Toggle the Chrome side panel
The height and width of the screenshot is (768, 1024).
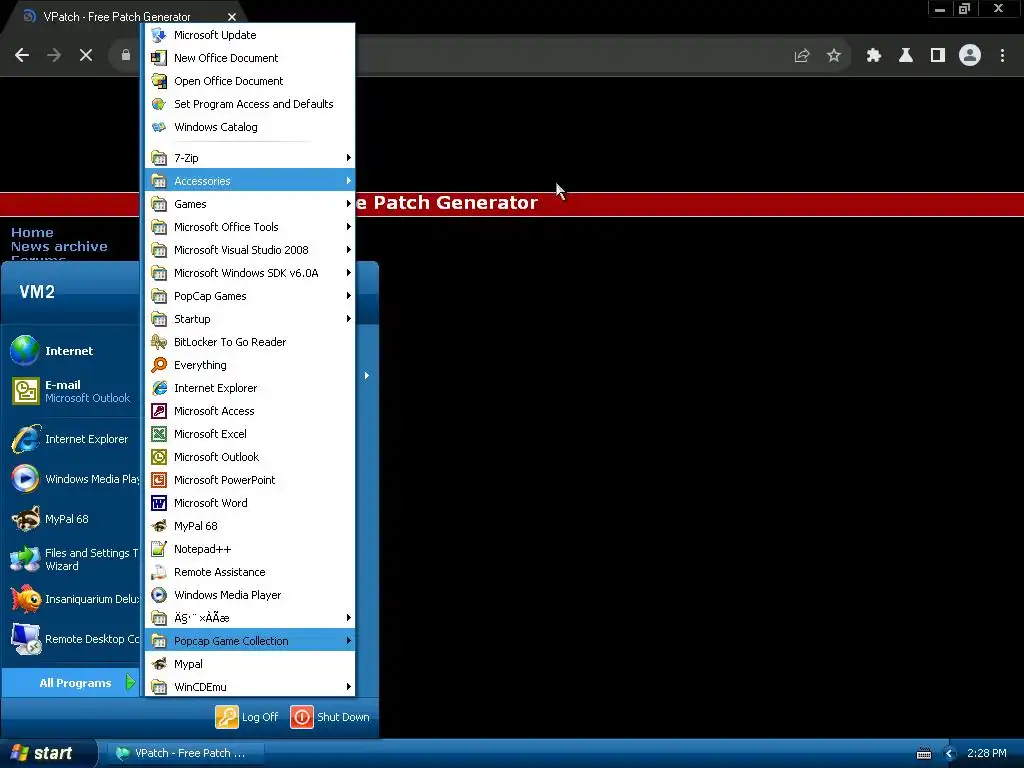tap(938, 56)
